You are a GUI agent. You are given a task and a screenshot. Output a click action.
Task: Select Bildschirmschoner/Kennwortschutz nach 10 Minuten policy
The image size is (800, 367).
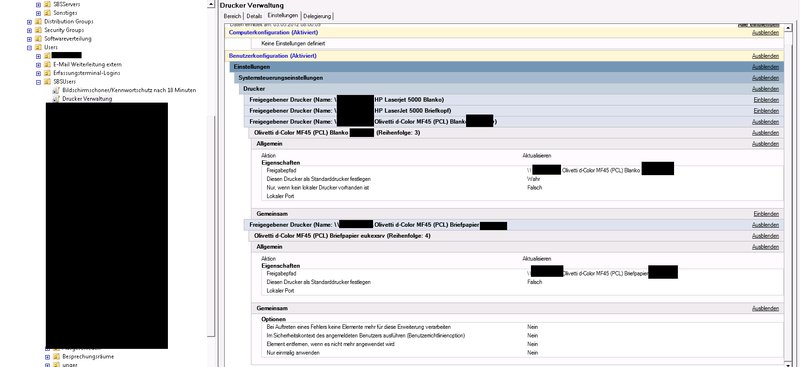click(x=129, y=90)
